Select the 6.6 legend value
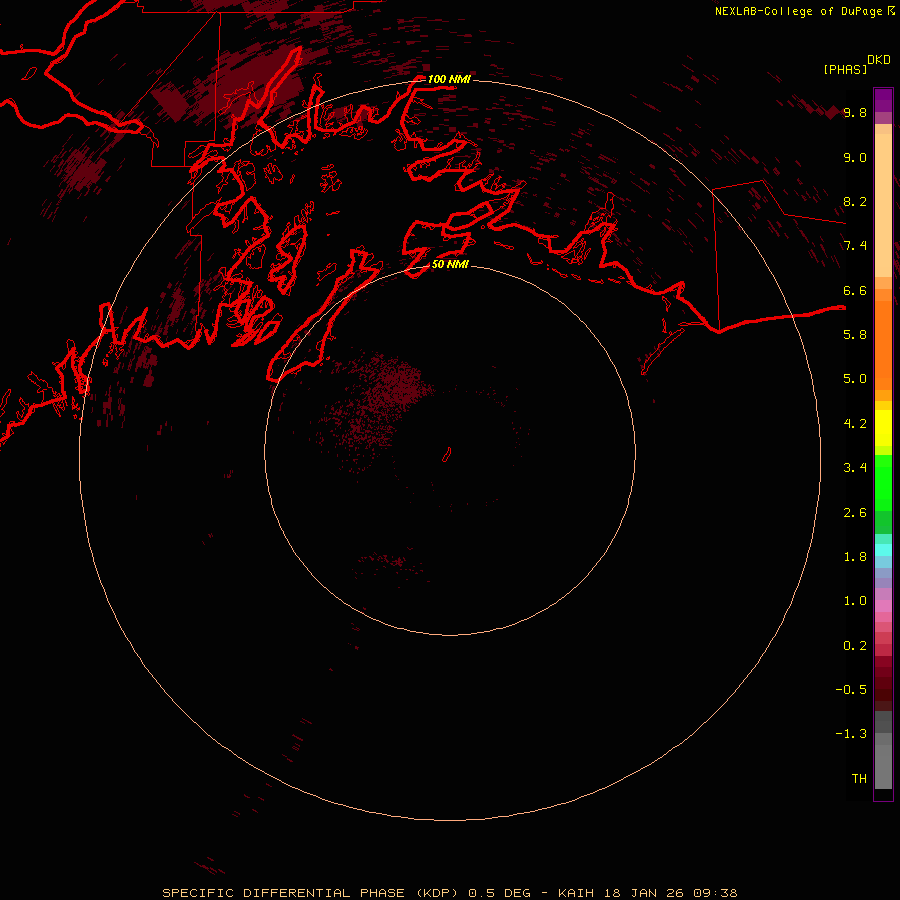The width and height of the screenshot is (900, 900). (855, 290)
